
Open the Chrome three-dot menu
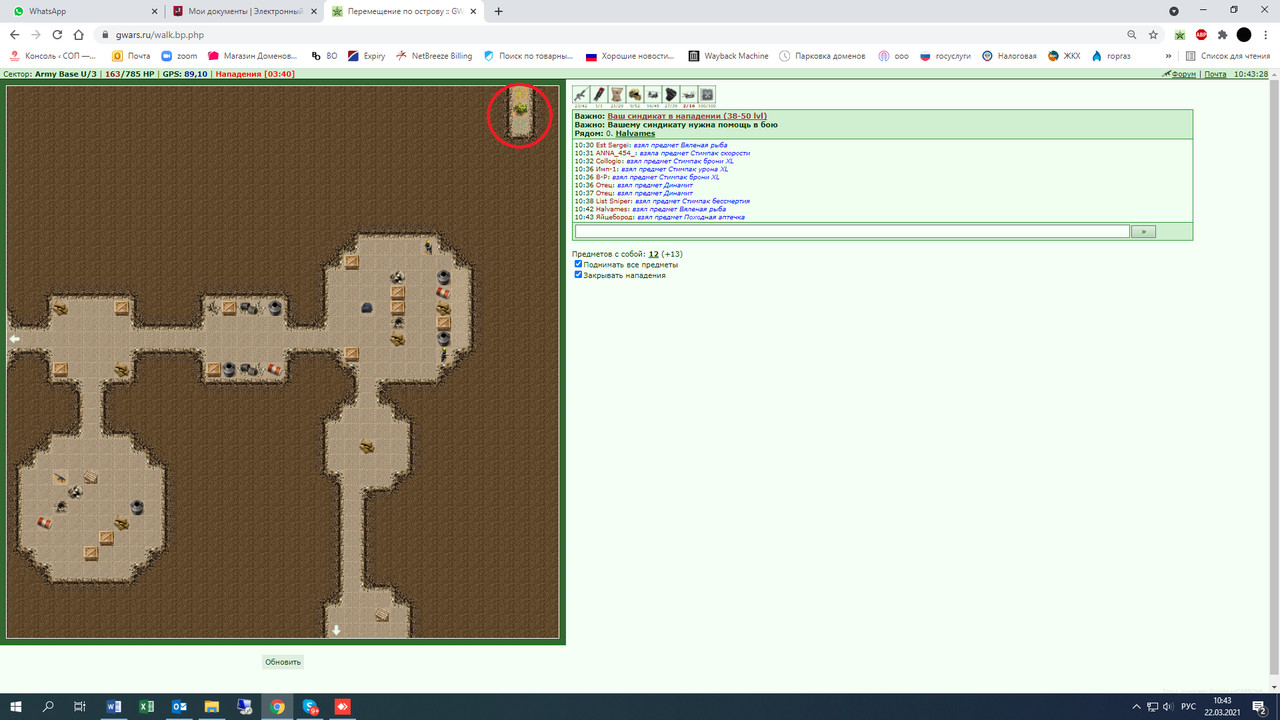coord(1265,34)
